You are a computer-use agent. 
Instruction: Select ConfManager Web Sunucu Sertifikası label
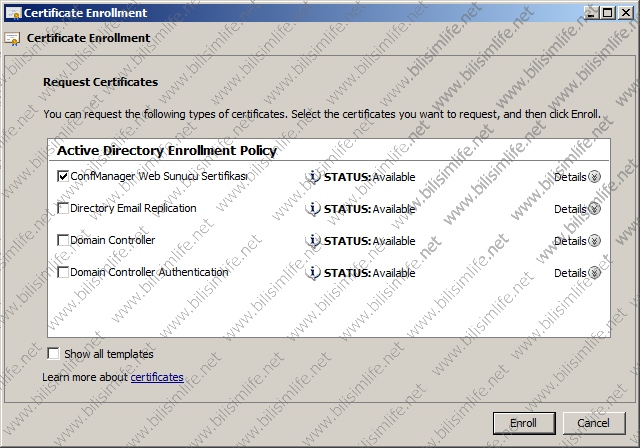pos(159,176)
